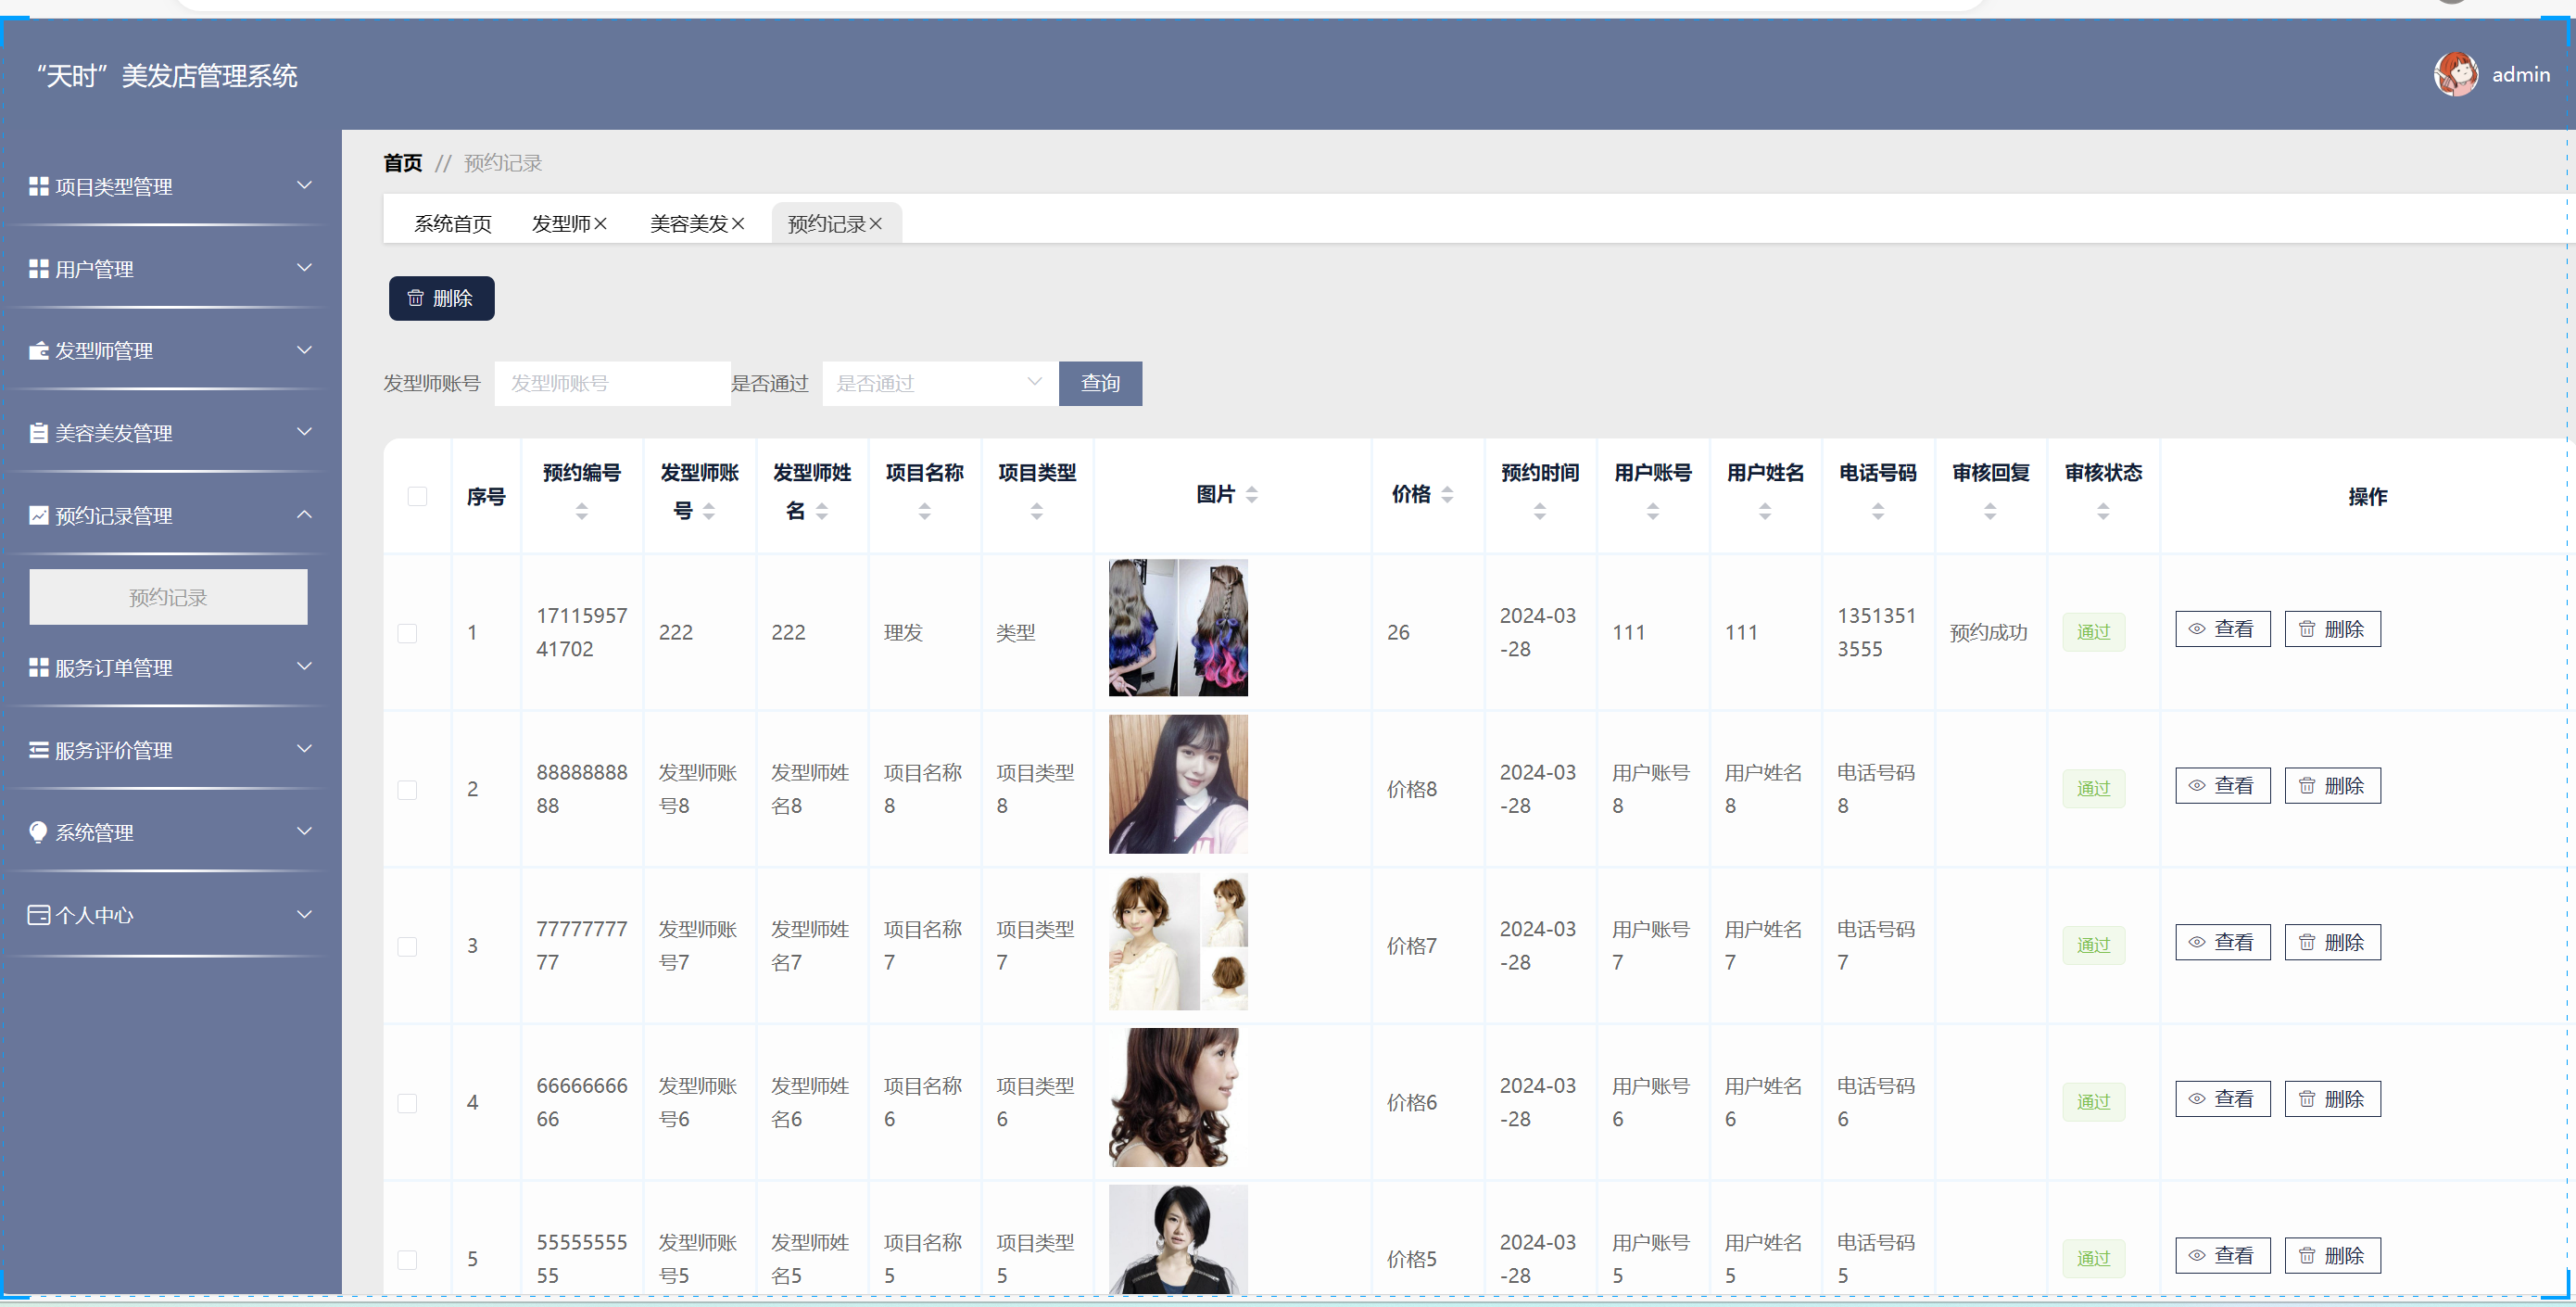Viewport: 2576px width, 1307px height.
Task: Click 查看 button for row 2
Action: click(2221, 786)
